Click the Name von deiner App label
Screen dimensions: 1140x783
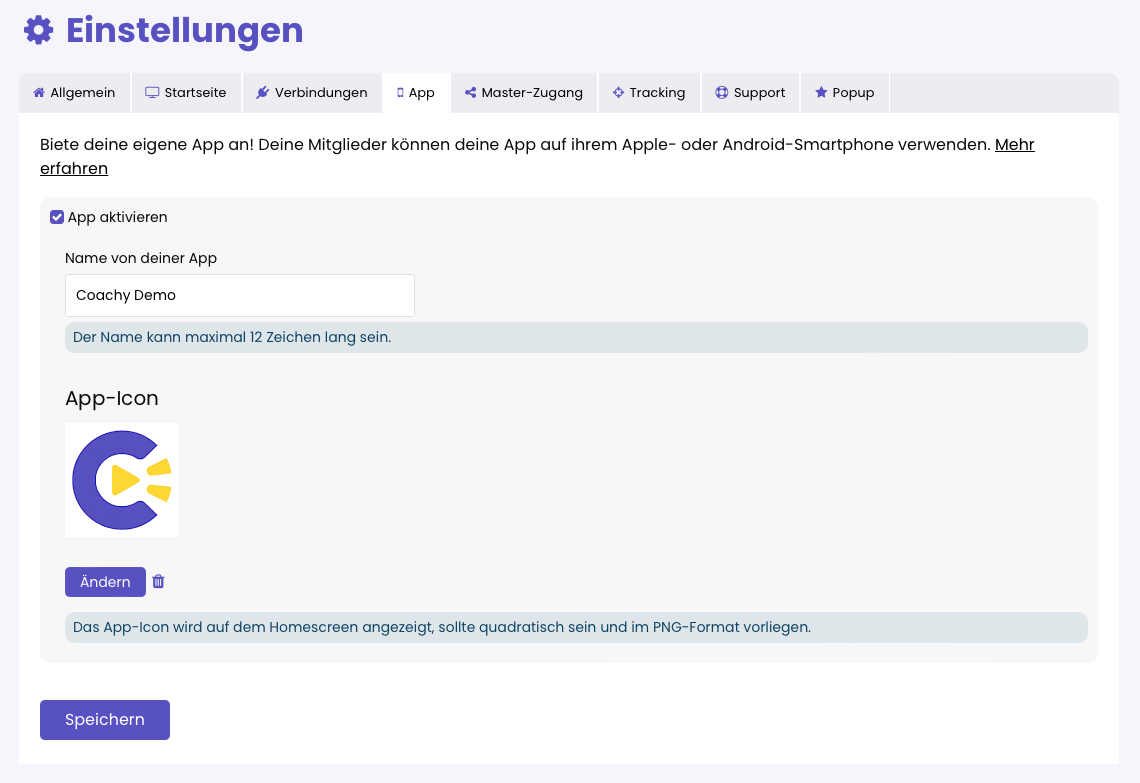[141, 258]
